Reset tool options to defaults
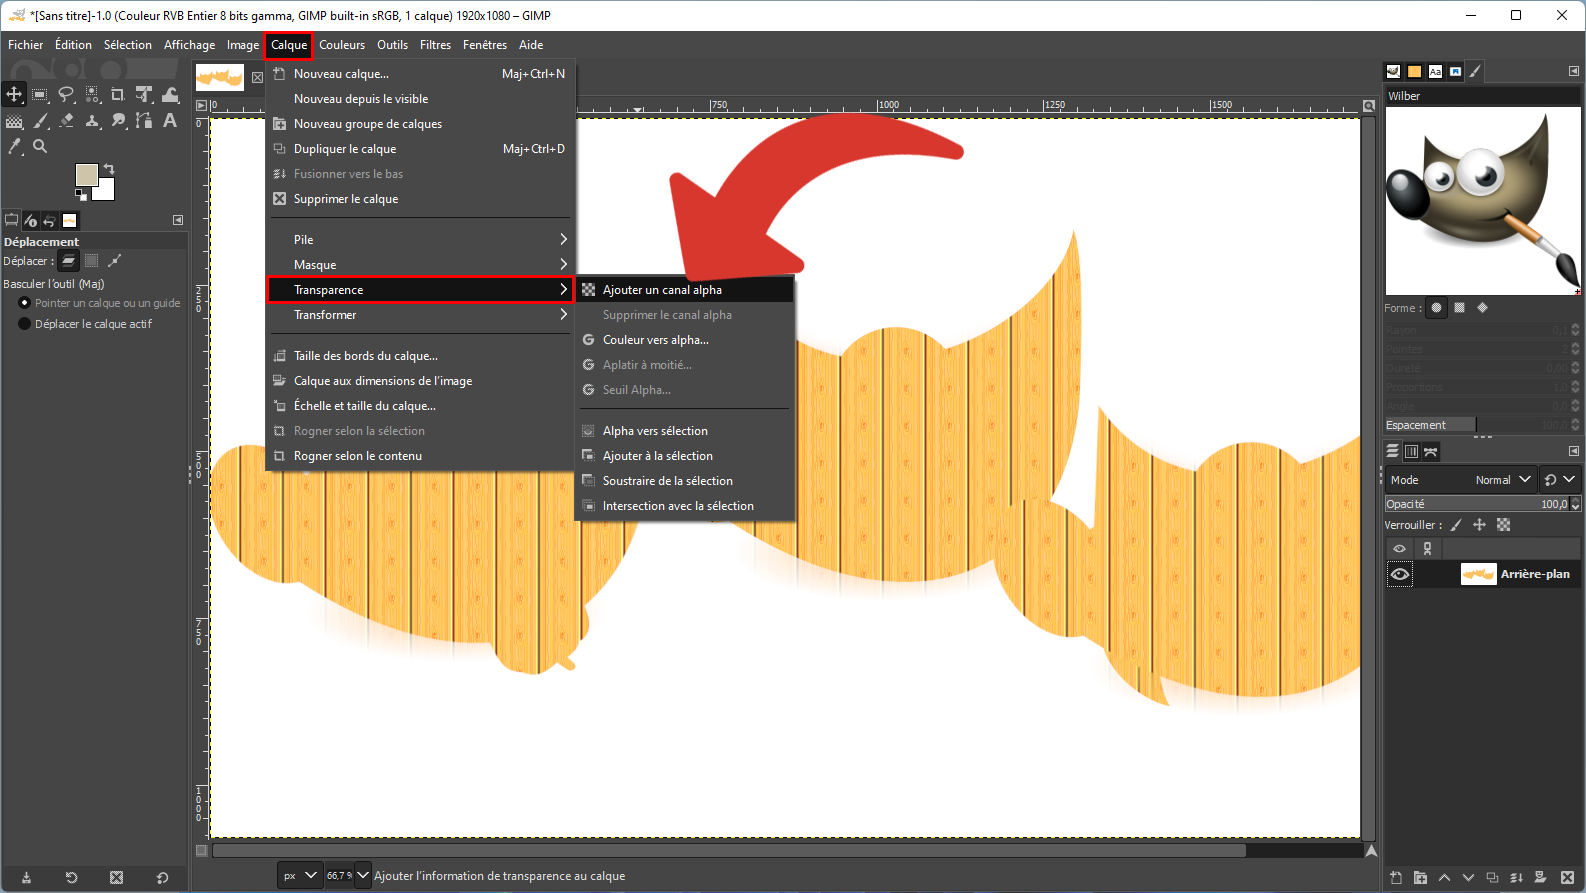The width and height of the screenshot is (1586, 893). (x=162, y=878)
